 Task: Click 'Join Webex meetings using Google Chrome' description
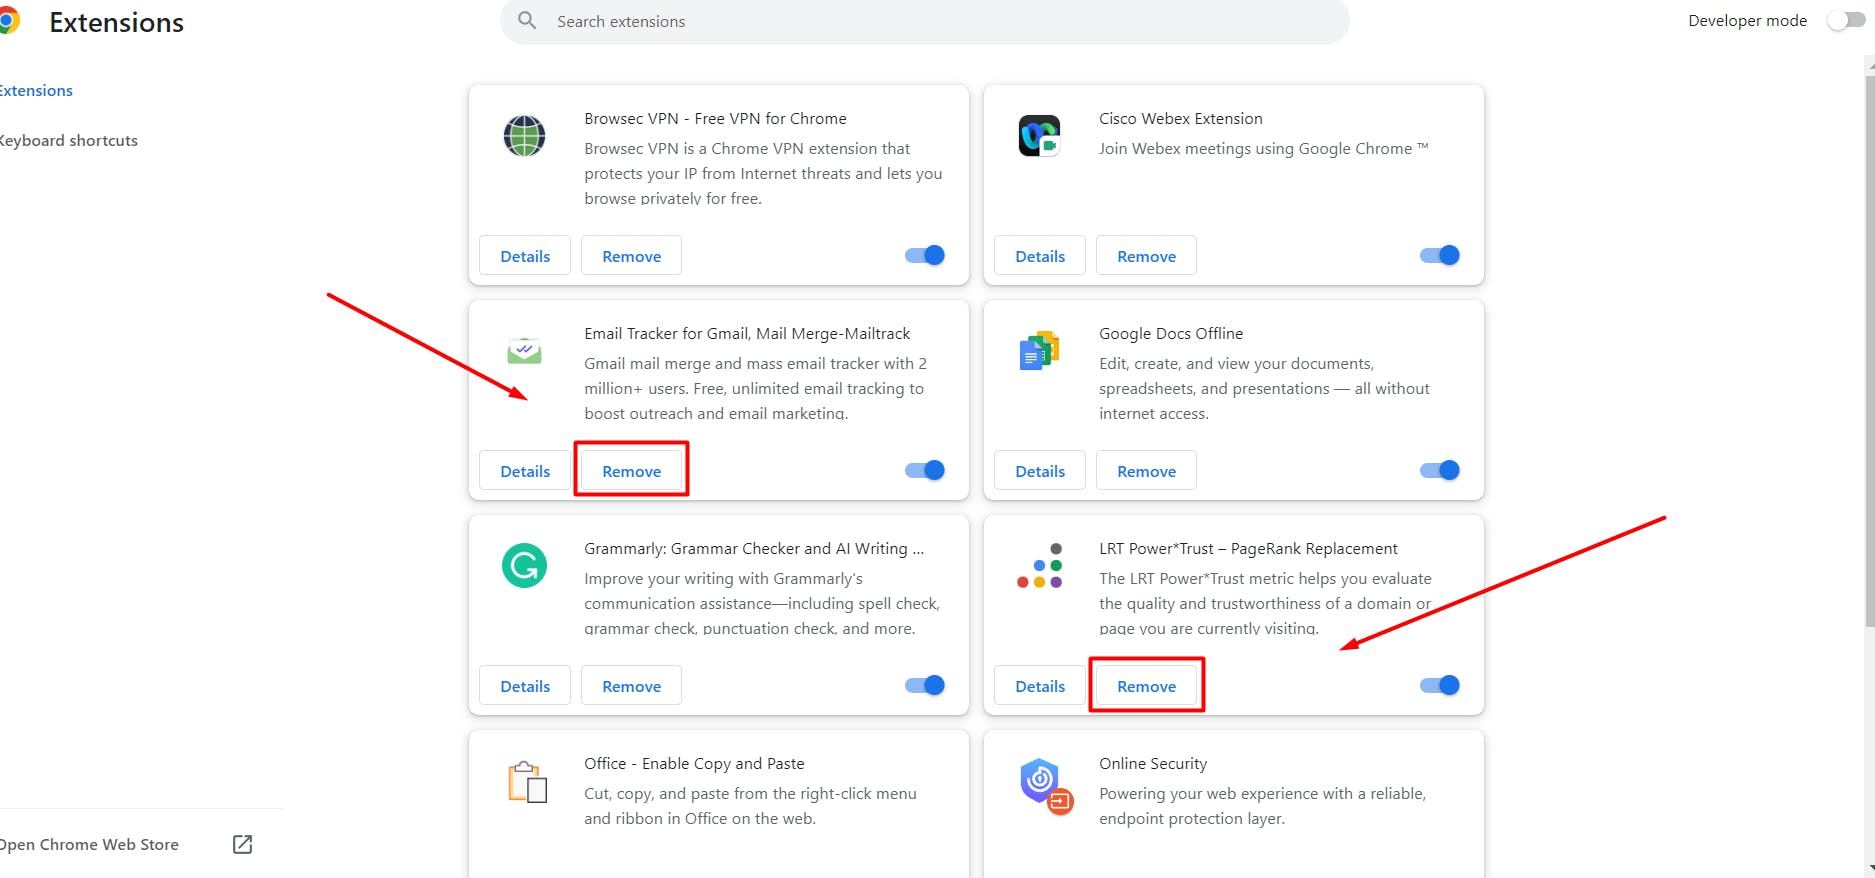[x=1264, y=148]
